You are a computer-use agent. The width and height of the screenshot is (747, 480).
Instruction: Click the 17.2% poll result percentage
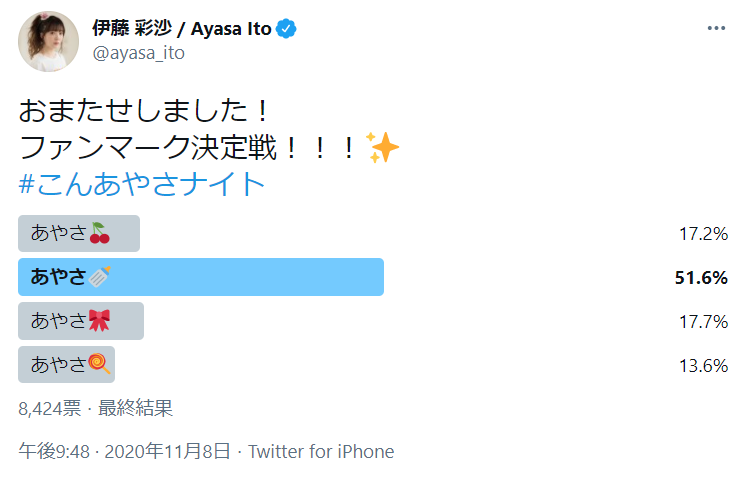(x=702, y=234)
